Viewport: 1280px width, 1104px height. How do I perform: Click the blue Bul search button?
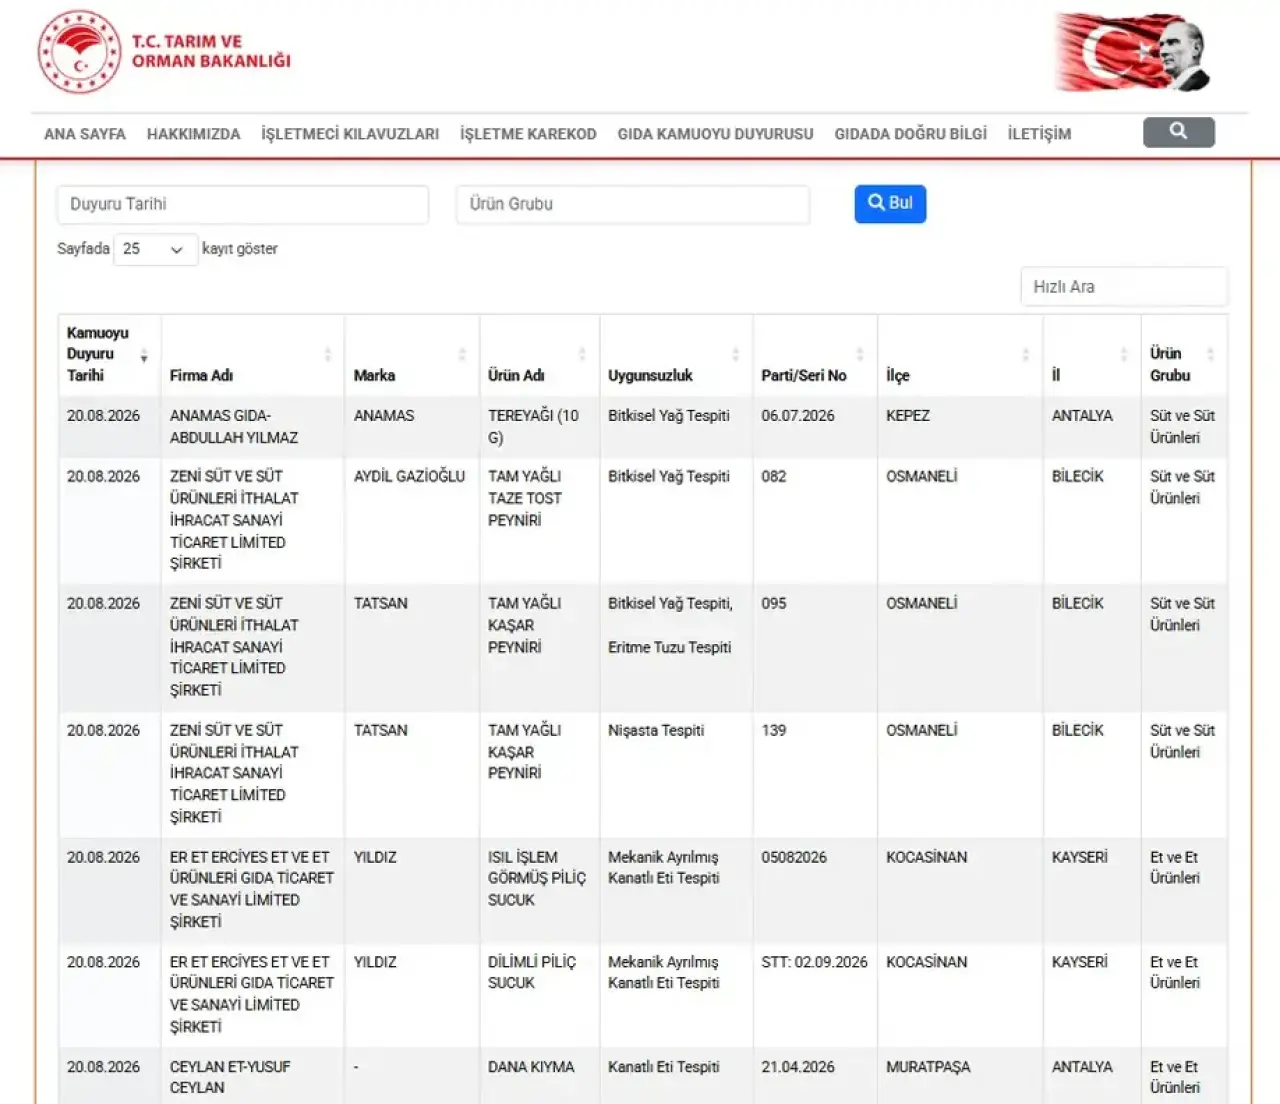[x=890, y=203]
